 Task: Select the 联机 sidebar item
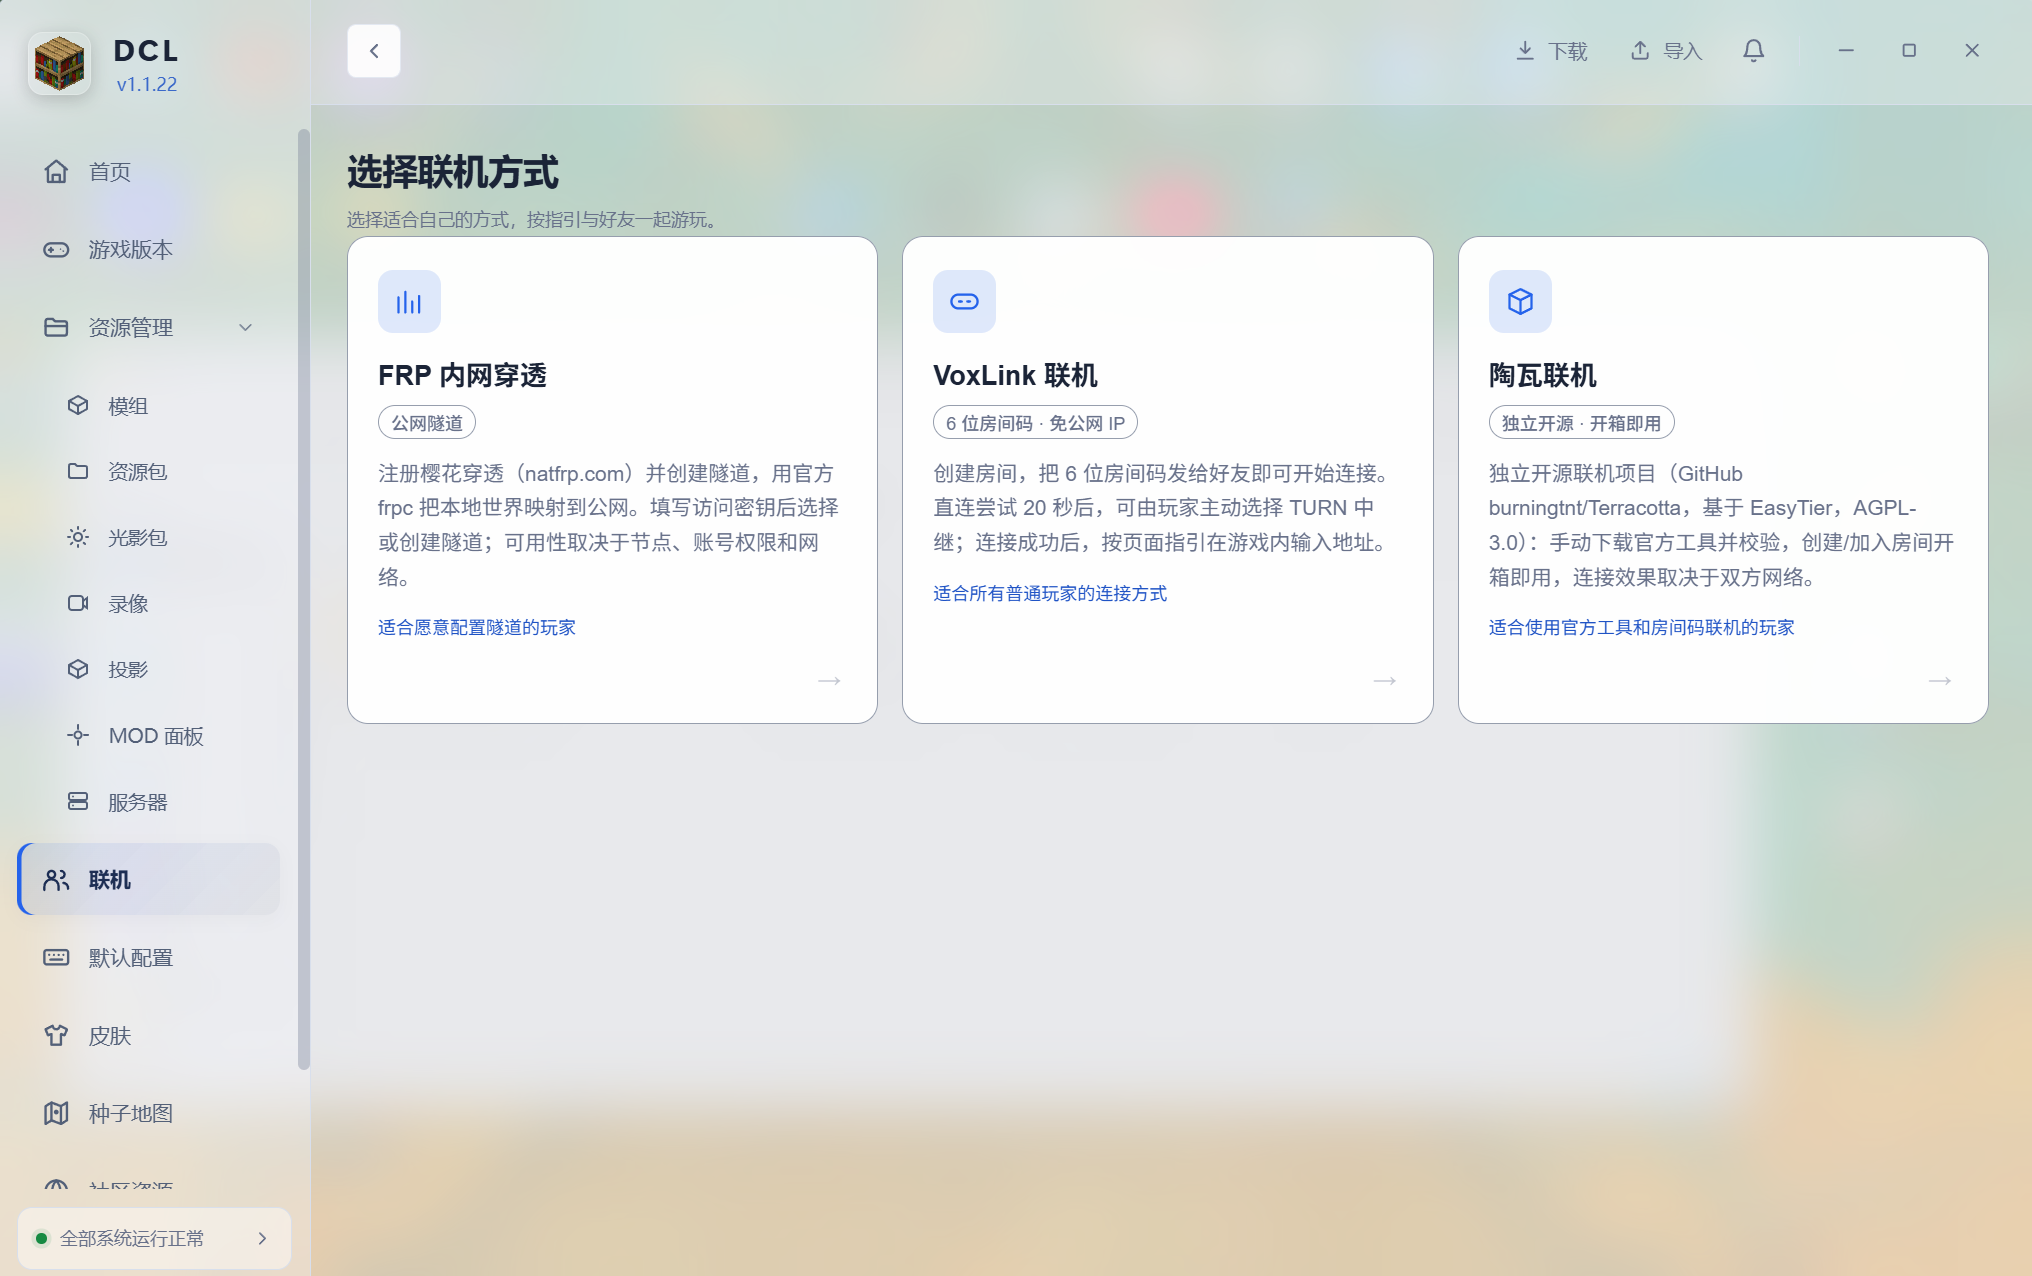tap(148, 880)
